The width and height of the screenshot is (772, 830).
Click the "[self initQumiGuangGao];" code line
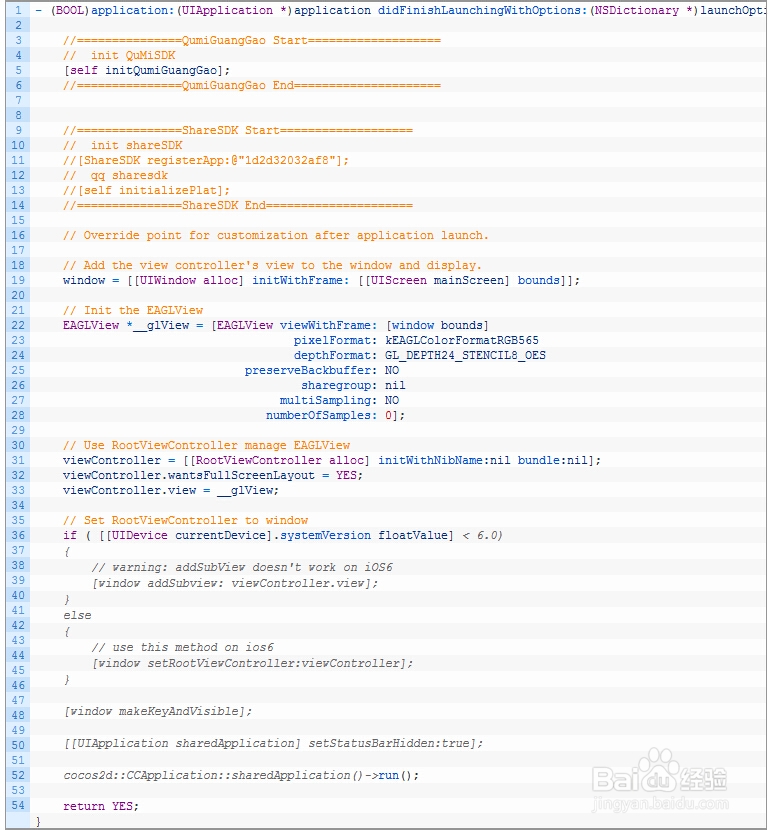pyautogui.click(x=147, y=70)
